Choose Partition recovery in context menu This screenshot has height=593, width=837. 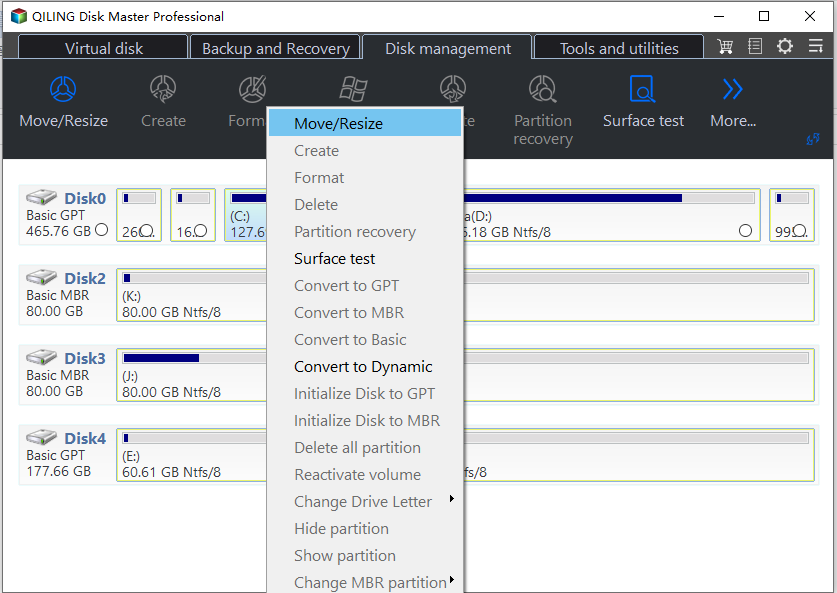[x=365, y=232]
